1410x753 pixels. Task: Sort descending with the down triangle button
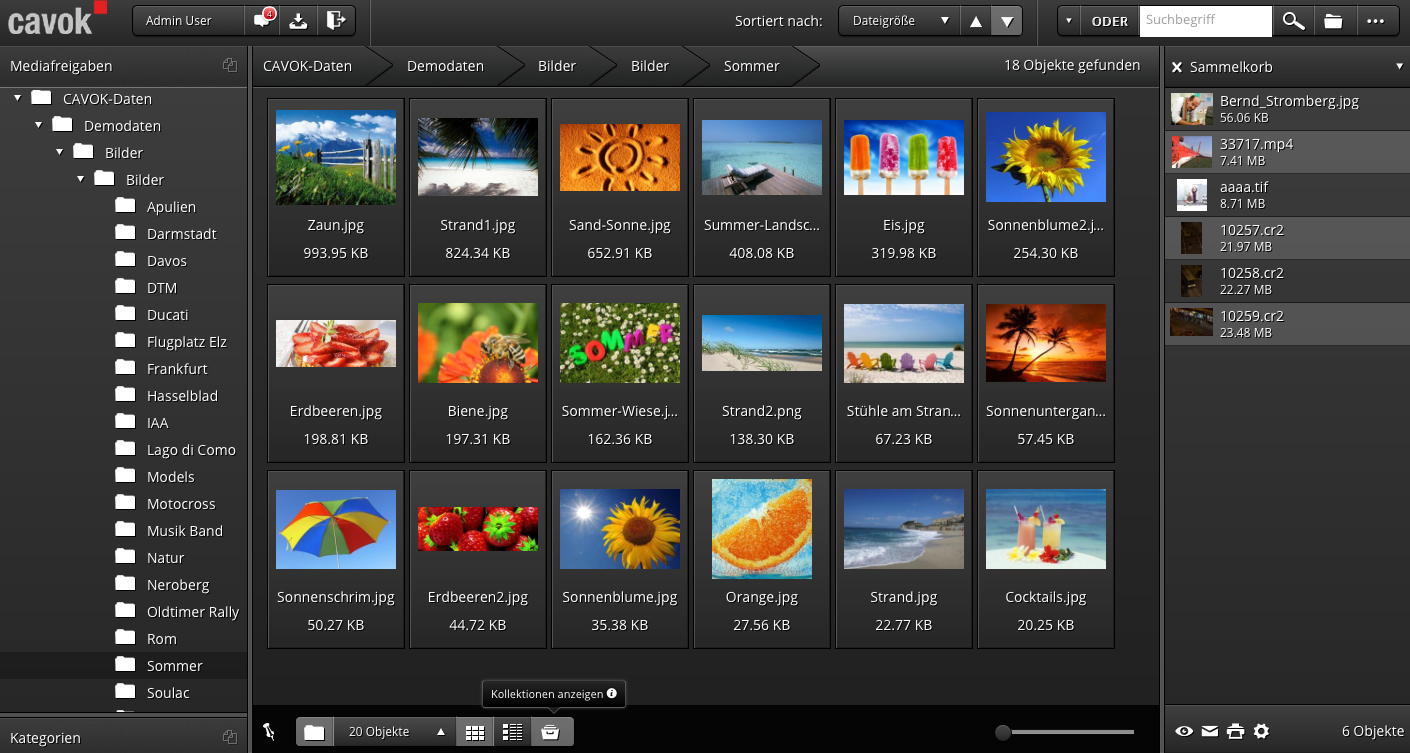coord(1008,21)
